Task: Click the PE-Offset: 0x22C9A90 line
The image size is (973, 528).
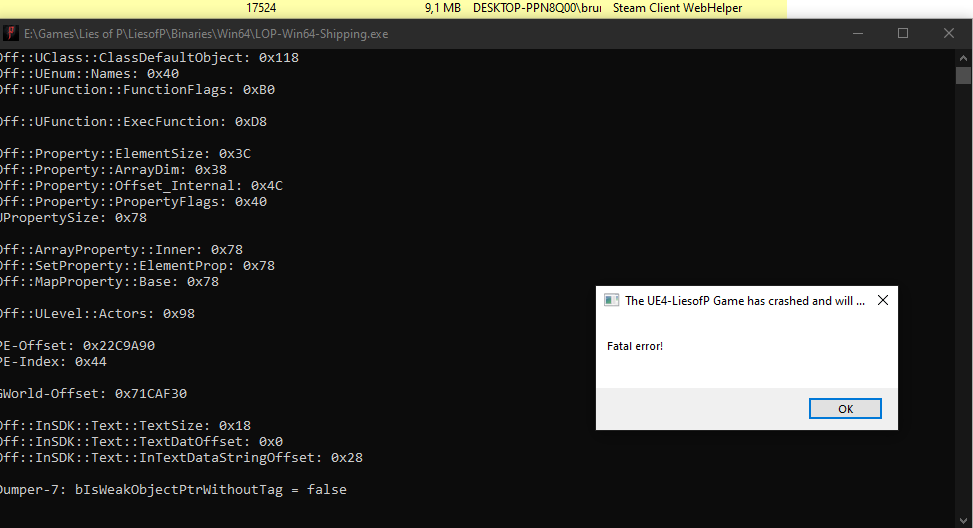Action: 77,346
